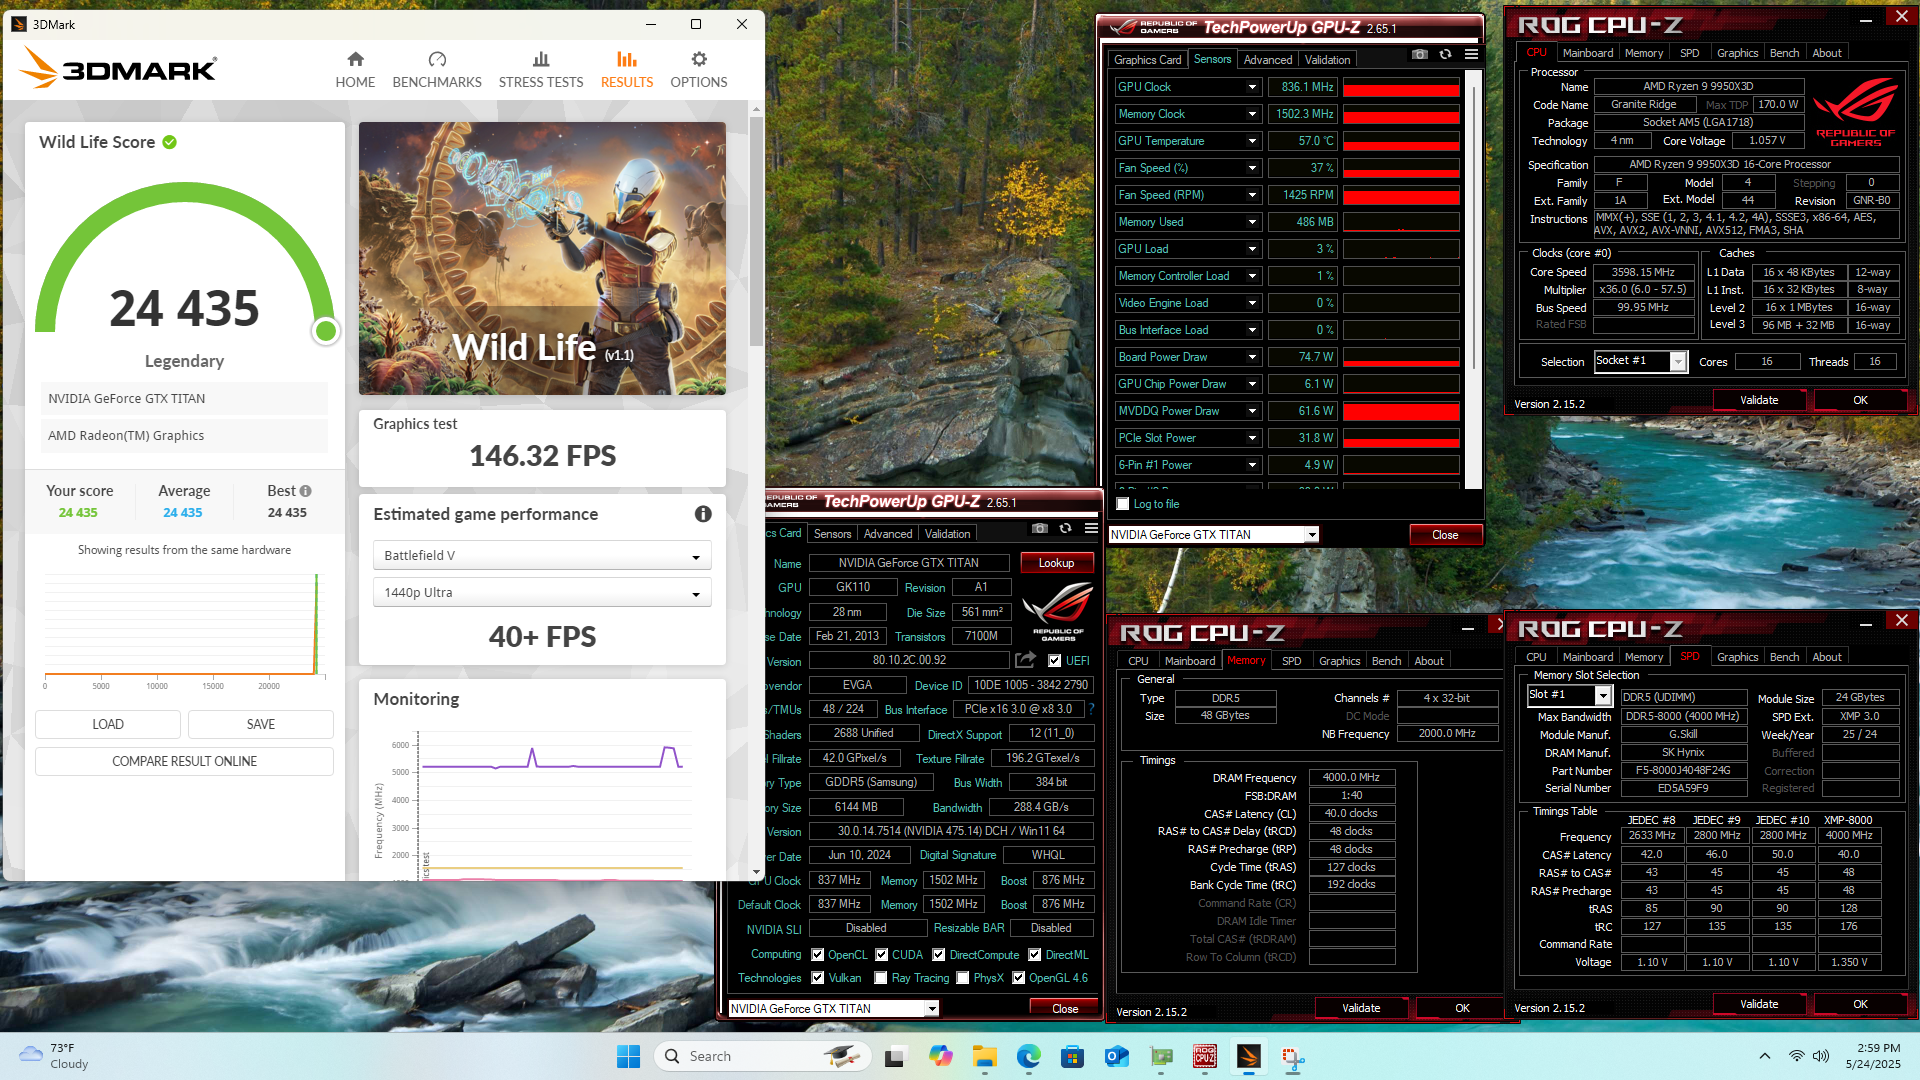Click 3DMark icon in taskbar

pyautogui.click(x=1249, y=1056)
